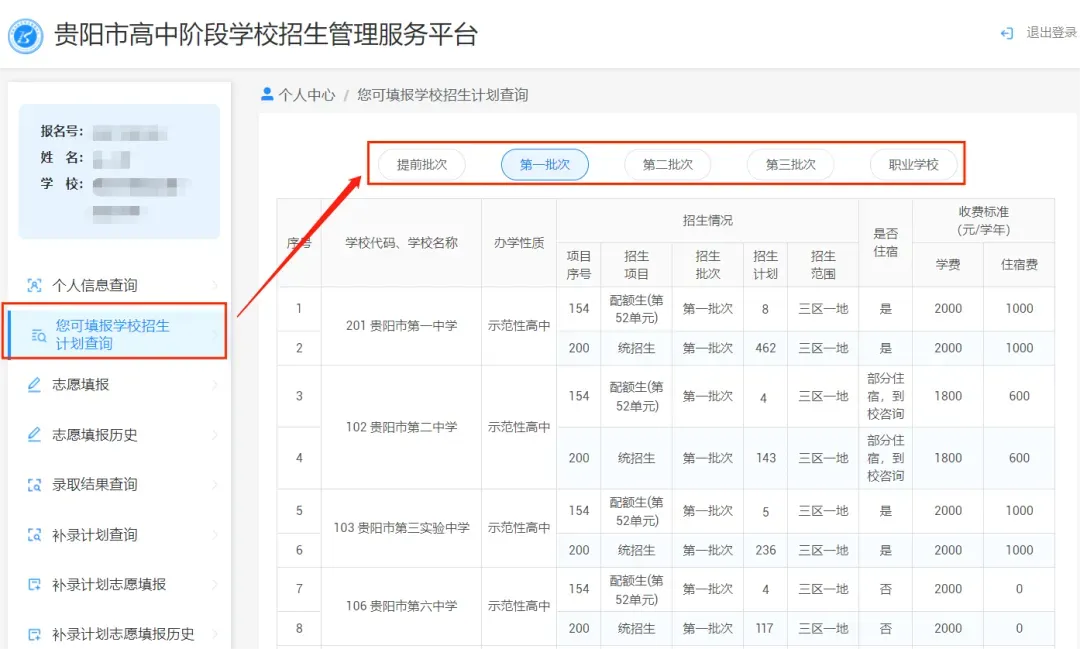
Task: Click the arrow icon beside 退出登录
Action: (1008, 33)
